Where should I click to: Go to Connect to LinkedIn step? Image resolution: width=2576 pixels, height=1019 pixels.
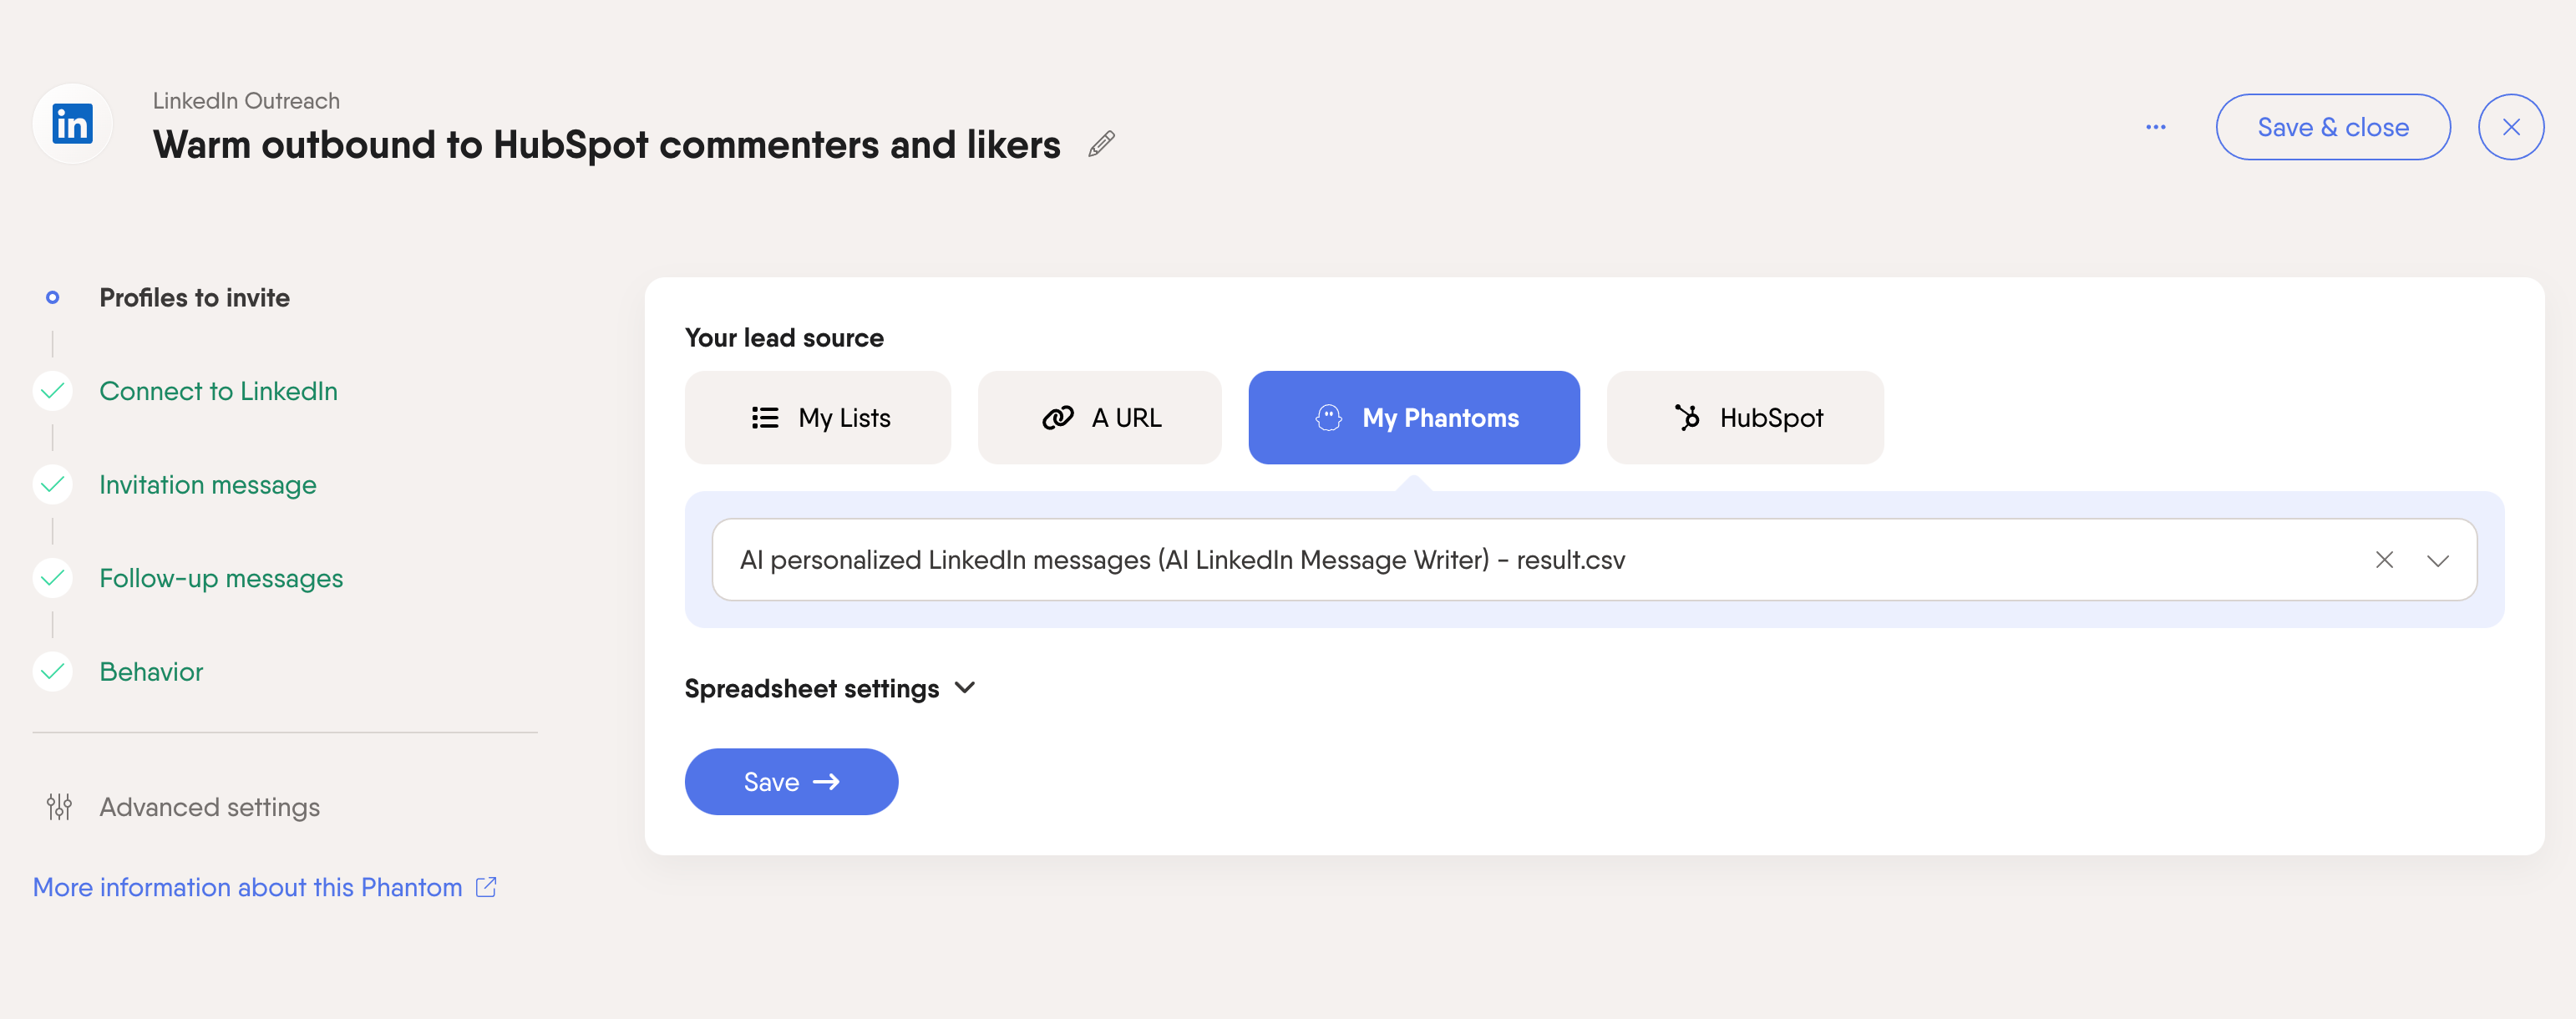click(x=218, y=391)
